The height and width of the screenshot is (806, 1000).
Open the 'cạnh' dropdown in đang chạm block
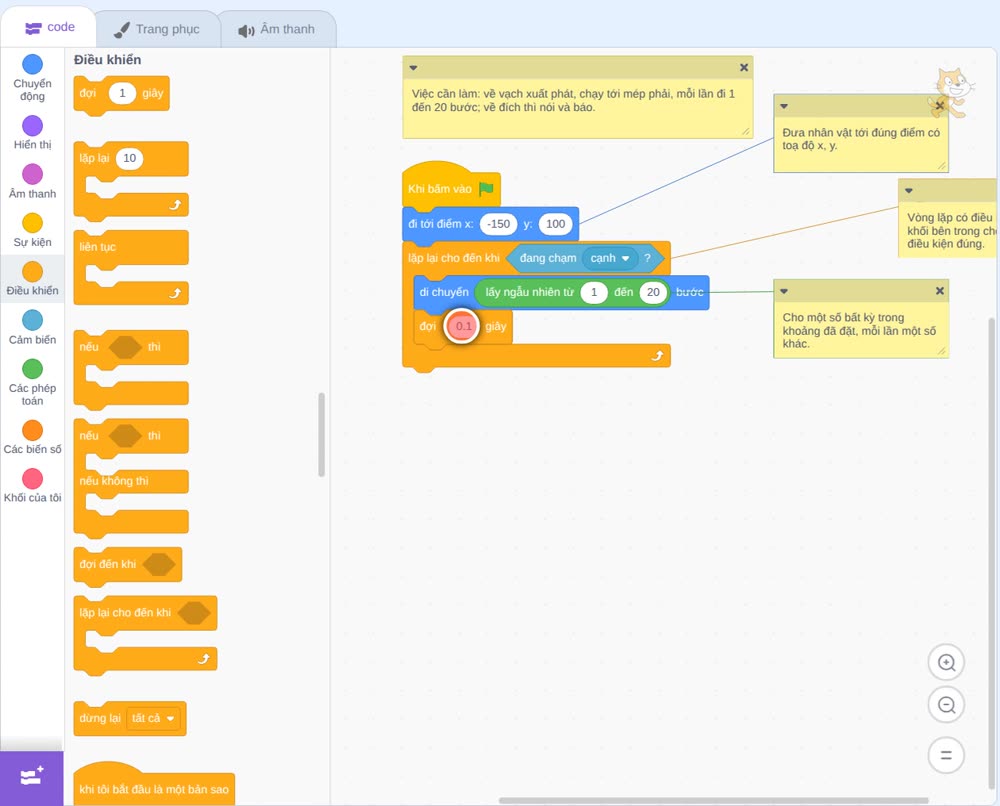tap(610, 258)
